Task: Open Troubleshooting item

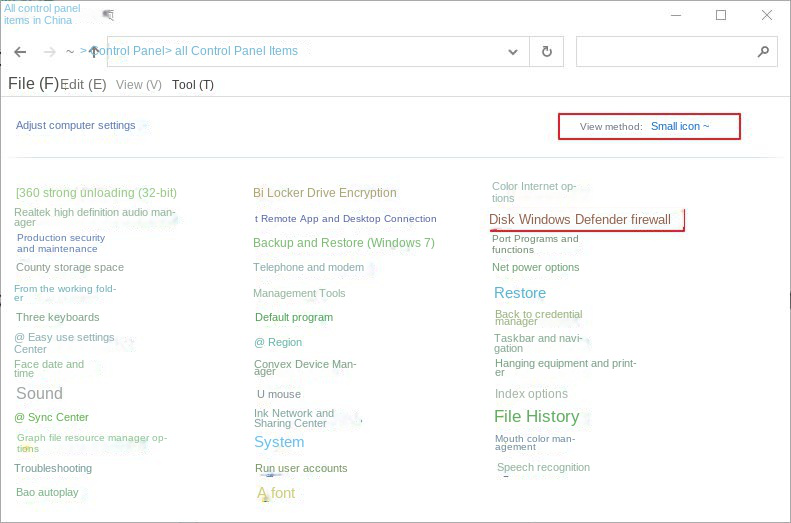Action: [53, 468]
